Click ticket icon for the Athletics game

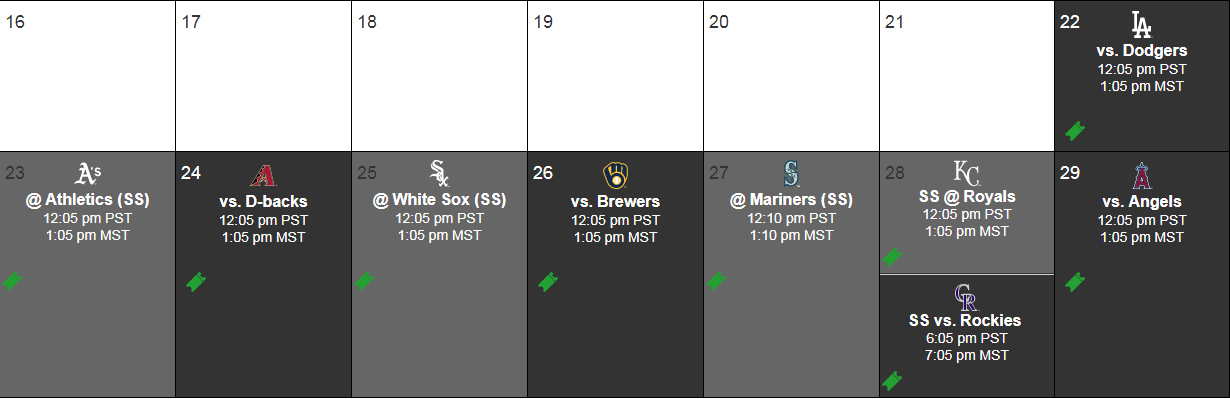(12, 281)
